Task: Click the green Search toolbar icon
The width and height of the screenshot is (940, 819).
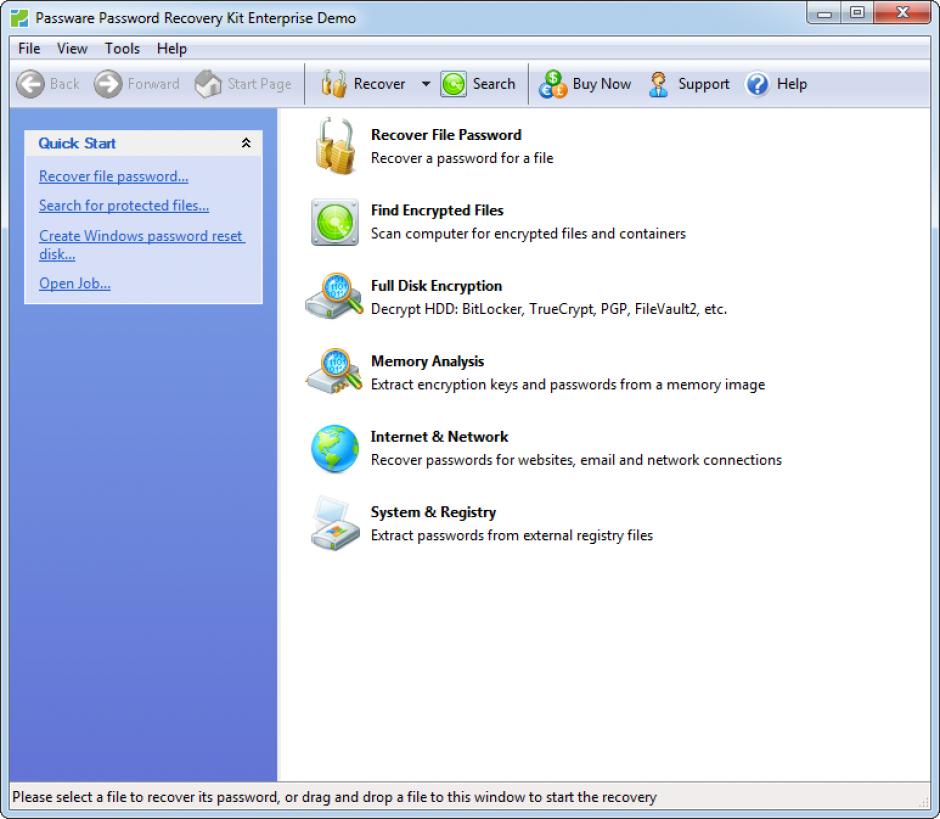Action: [x=454, y=84]
